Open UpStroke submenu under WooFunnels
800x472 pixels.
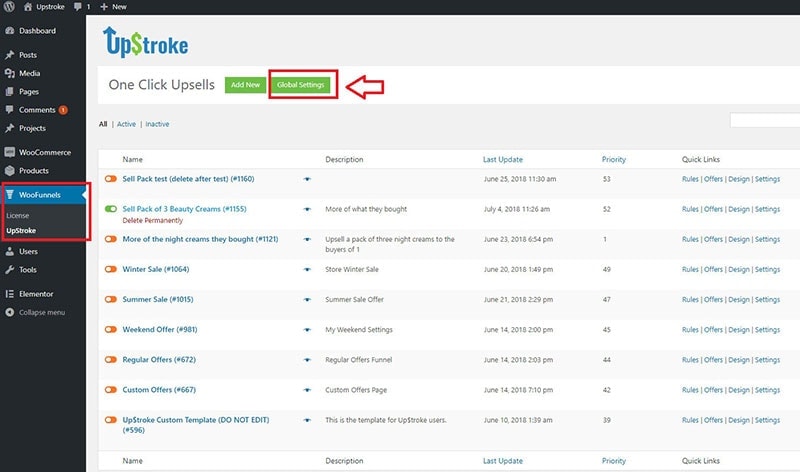point(21,230)
